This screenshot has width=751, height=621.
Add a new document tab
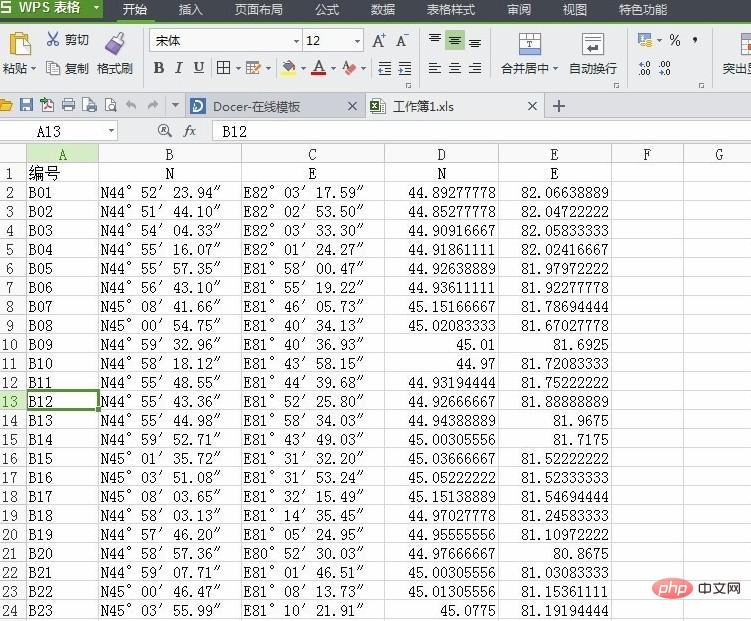558,106
